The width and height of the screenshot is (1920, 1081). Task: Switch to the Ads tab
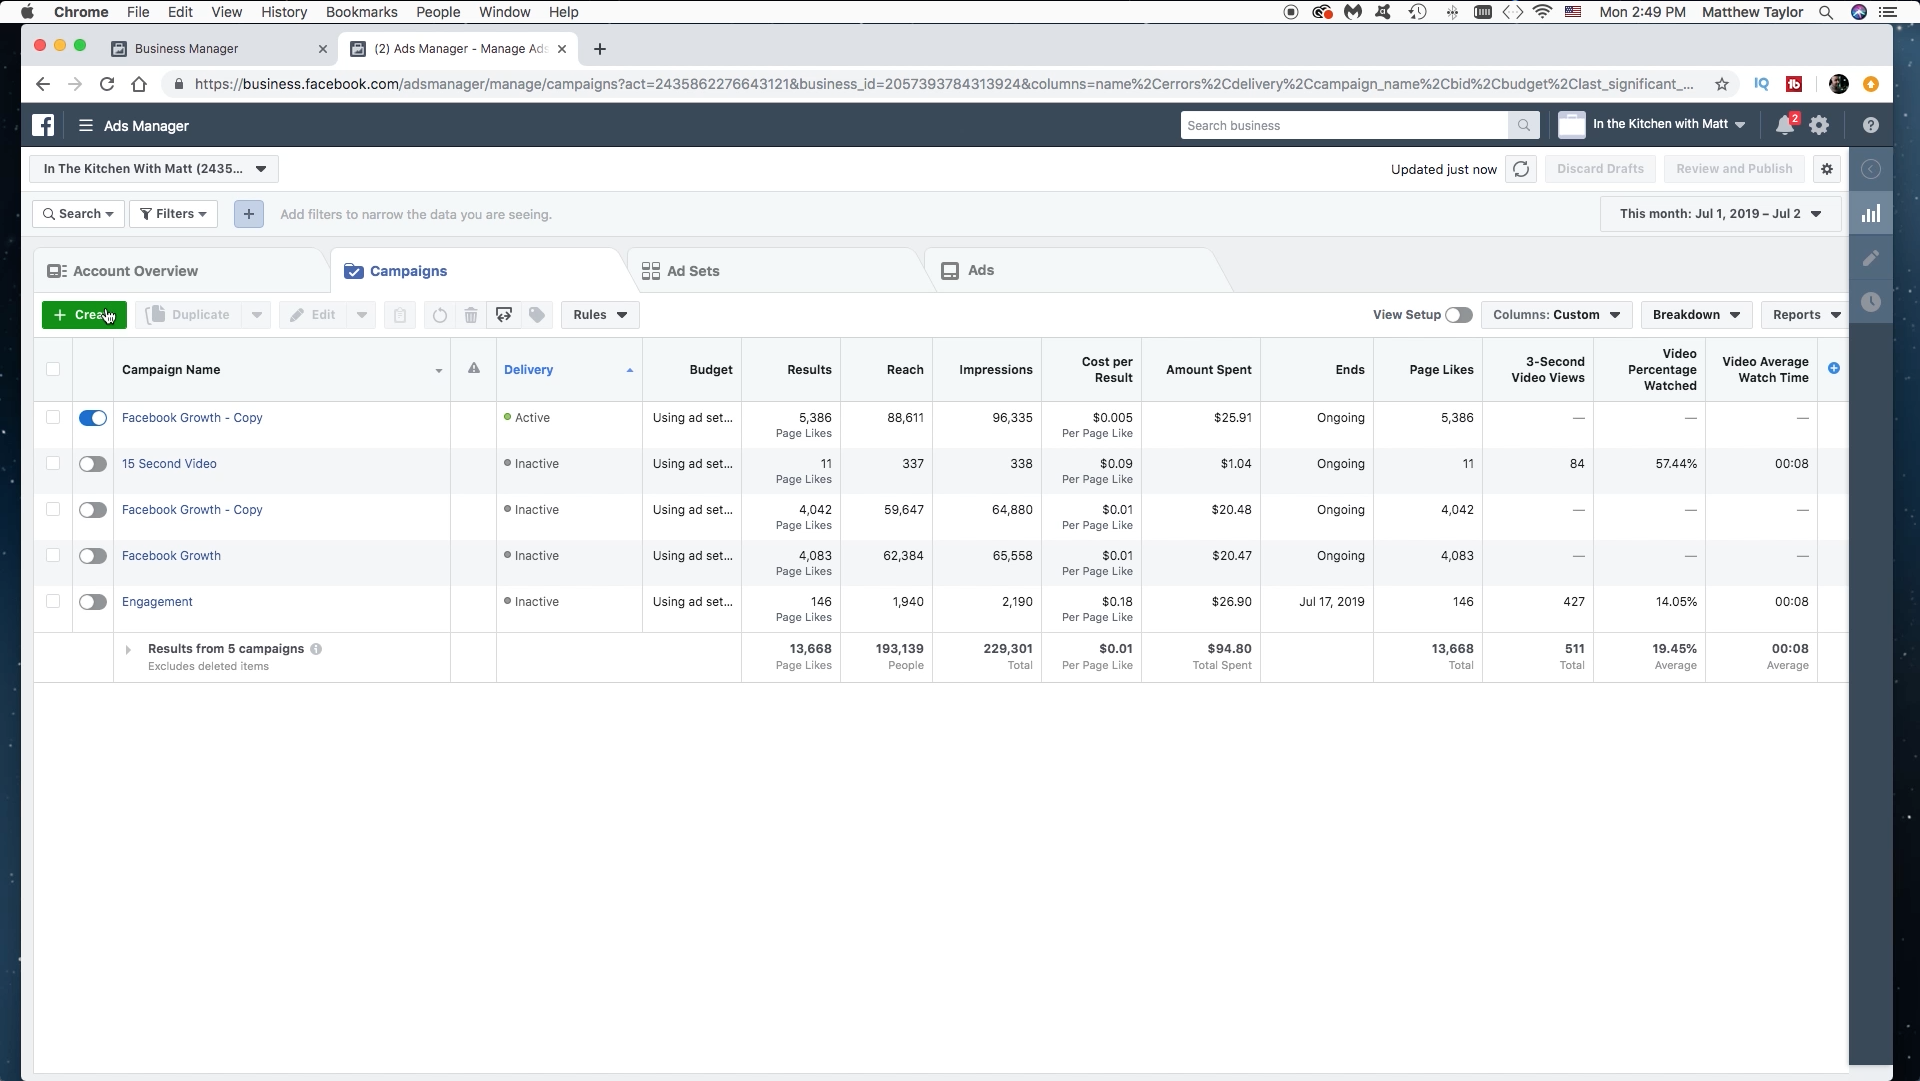coord(980,271)
